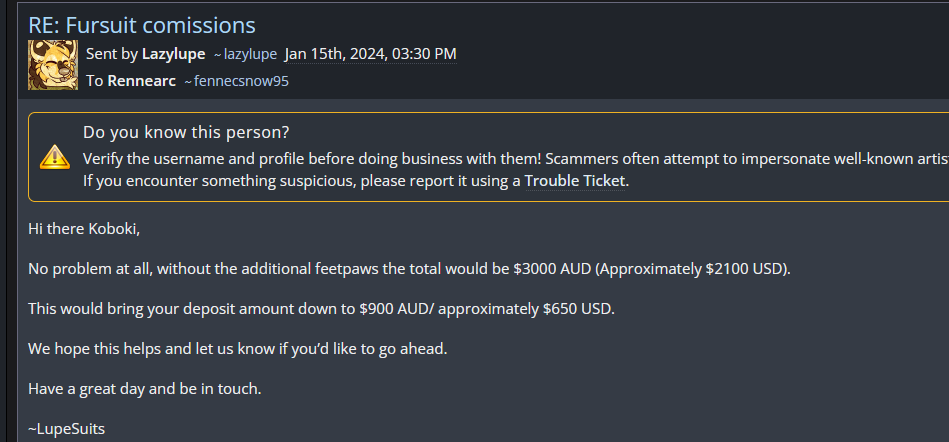Image resolution: width=949 pixels, height=442 pixels.
Task: Click the "Do you know this person?" heading
Action: click(x=186, y=133)
